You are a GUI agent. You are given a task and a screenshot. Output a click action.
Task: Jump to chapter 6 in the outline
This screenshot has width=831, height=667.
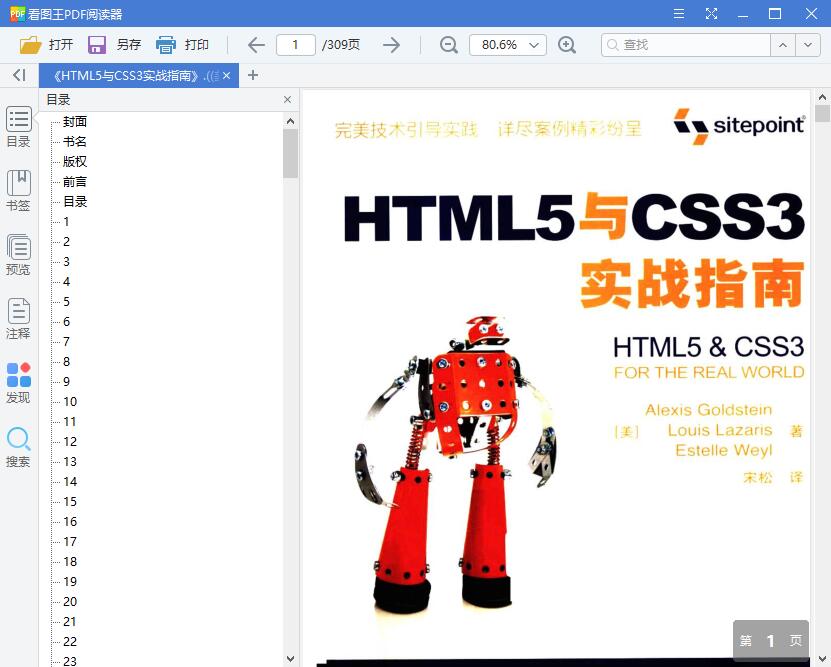(66, 322)
